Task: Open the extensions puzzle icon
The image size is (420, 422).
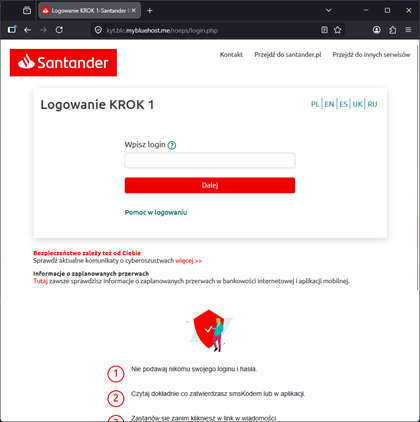Action: (393, 30)
